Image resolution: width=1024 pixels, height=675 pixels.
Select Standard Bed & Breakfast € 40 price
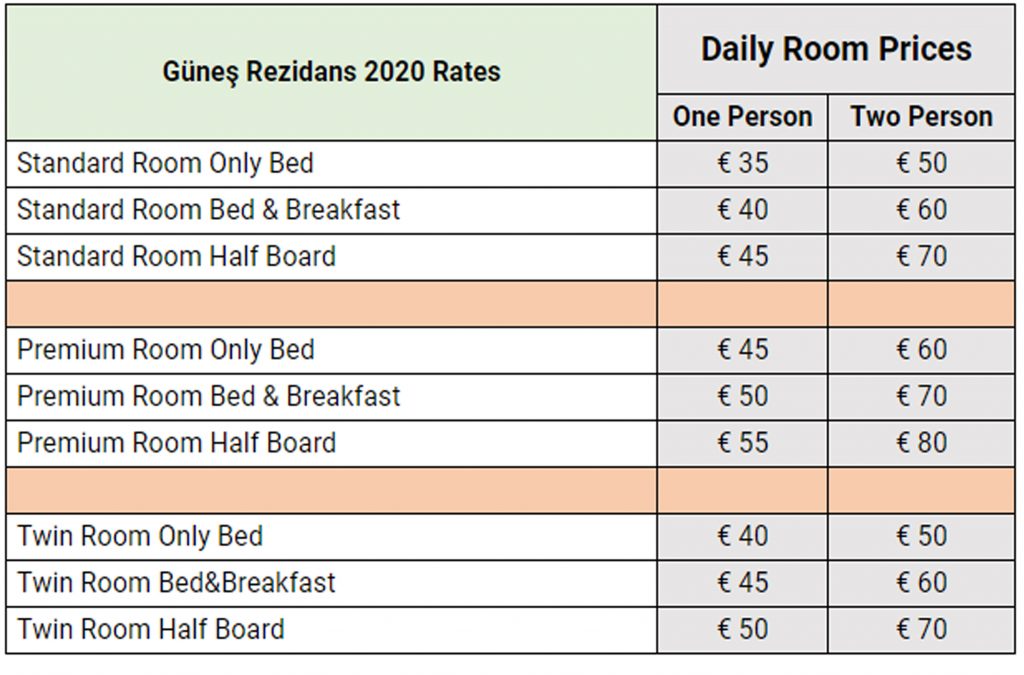click(743, 210)
